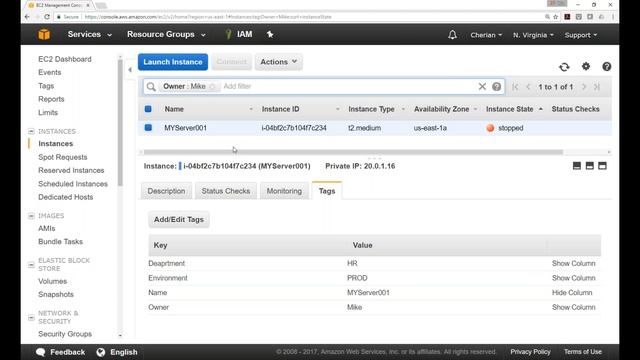Click the Add/Edit Tags button
The width and height of the screenshot is (640, 360).
click(x=179, y=220)
